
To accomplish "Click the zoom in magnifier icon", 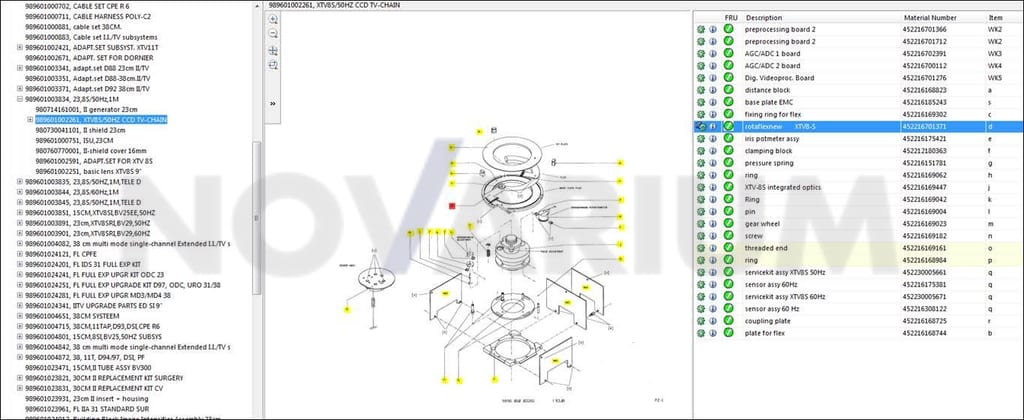I will (273, 20).
